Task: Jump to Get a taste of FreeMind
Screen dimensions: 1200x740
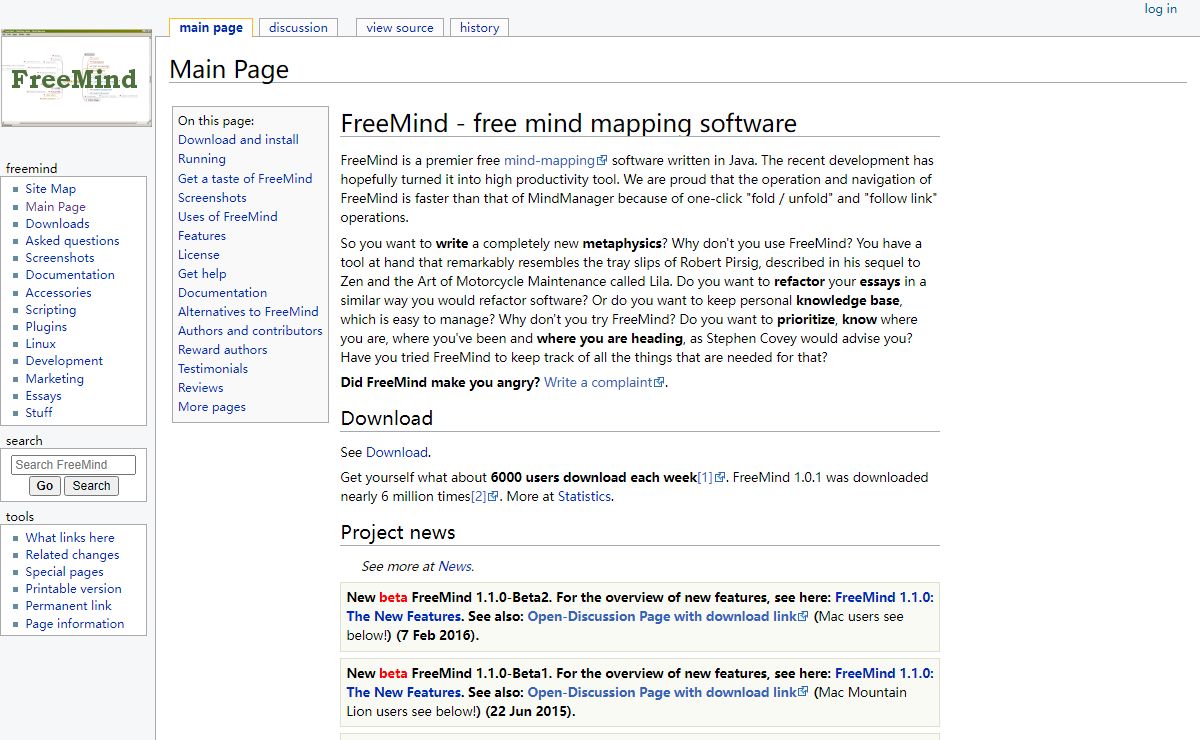Action: point(245,179)
